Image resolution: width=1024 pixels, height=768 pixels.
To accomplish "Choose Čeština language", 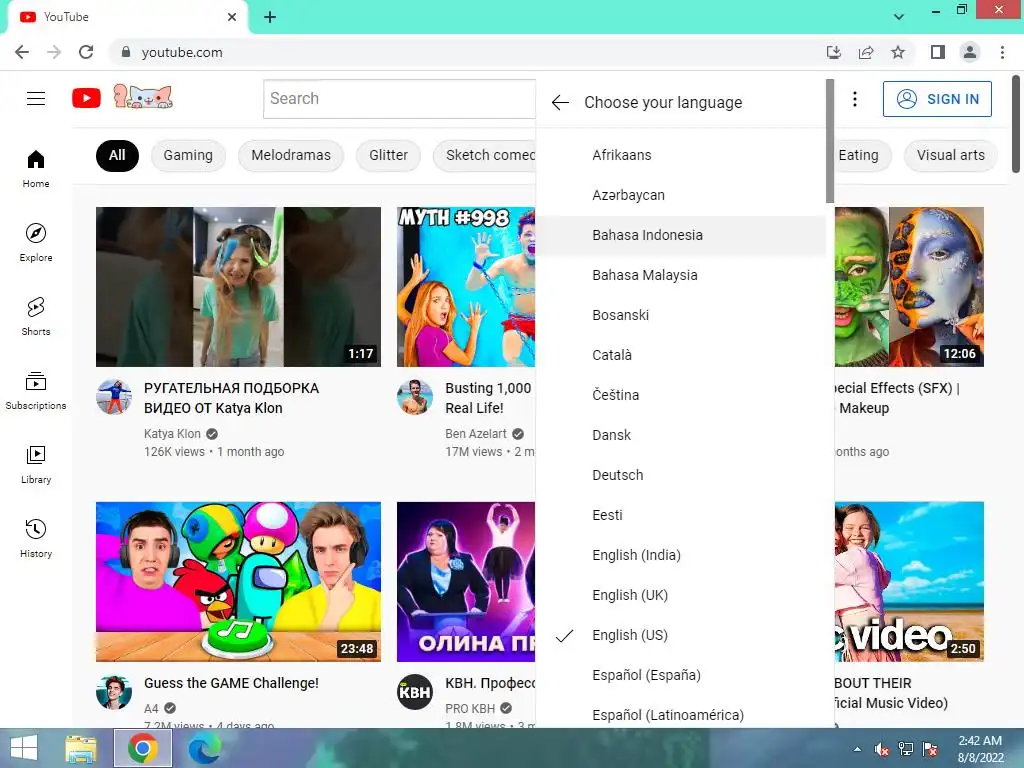I will pos(681,395).
